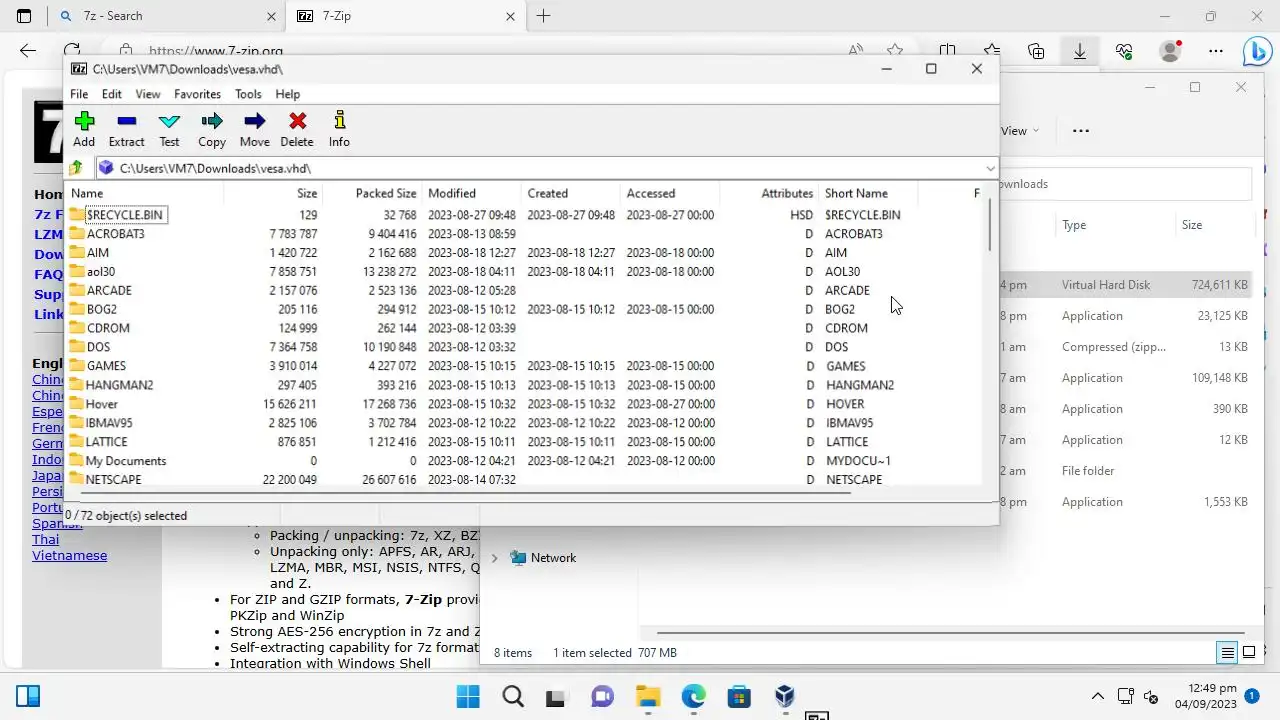Open the Tools menu
The height and width of the screenshot is (720, 1280).
tap(248, 94)
